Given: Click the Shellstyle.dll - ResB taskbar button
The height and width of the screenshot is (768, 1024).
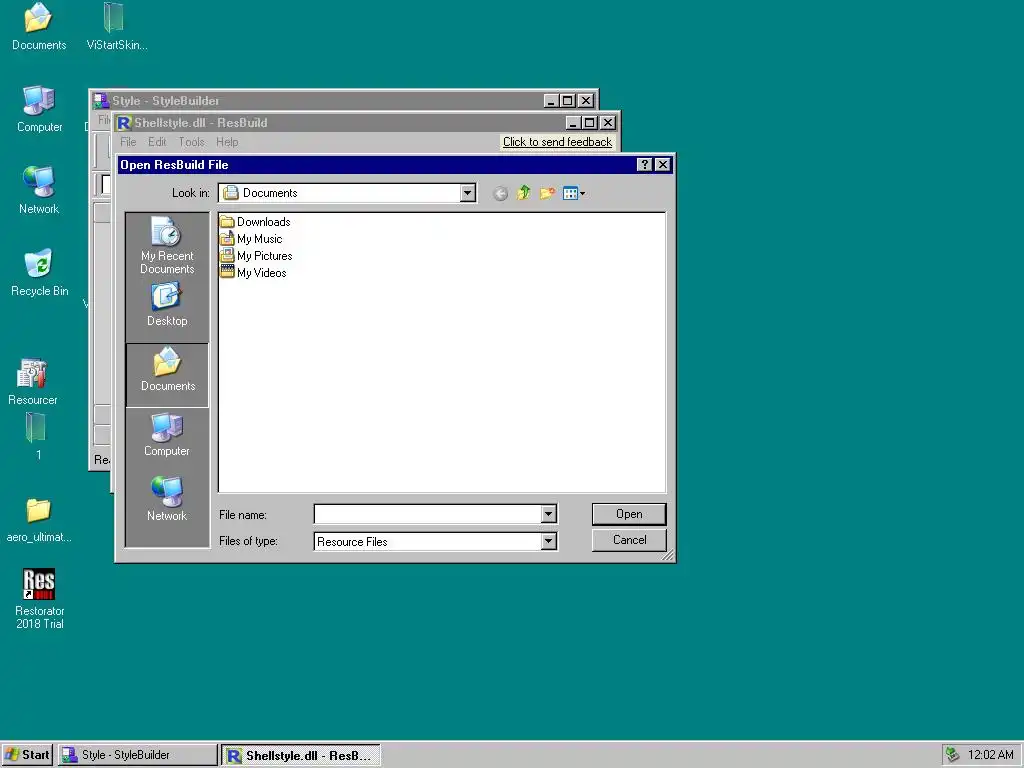Looking at the screenshot, I should [301, 756].
